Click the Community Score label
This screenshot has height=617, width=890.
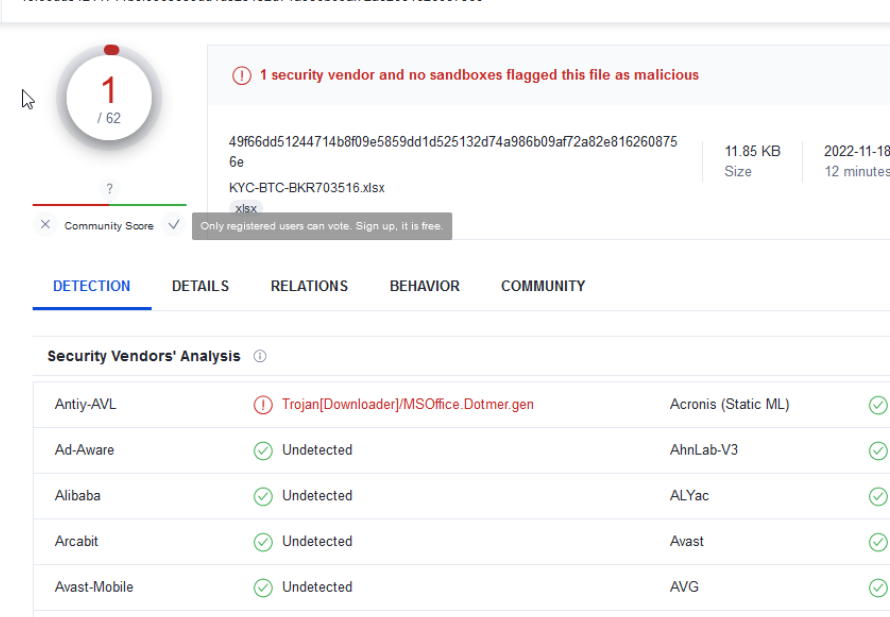point(109,226)
